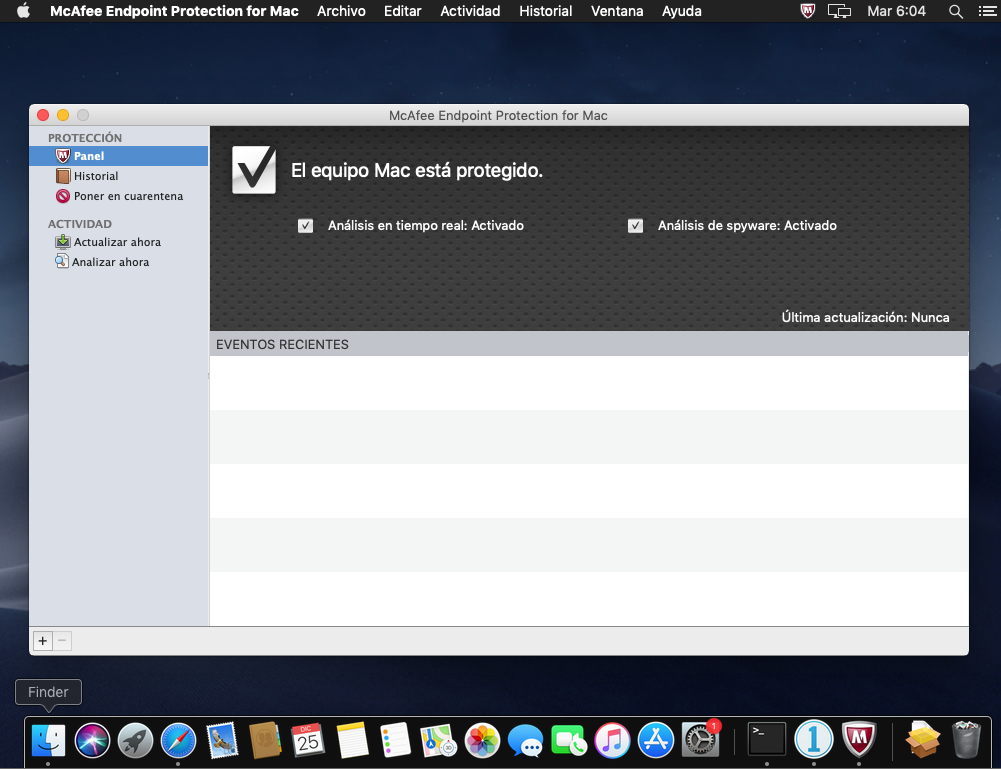Open the McAfee Endpoint Protection app menu

(174, 11)
